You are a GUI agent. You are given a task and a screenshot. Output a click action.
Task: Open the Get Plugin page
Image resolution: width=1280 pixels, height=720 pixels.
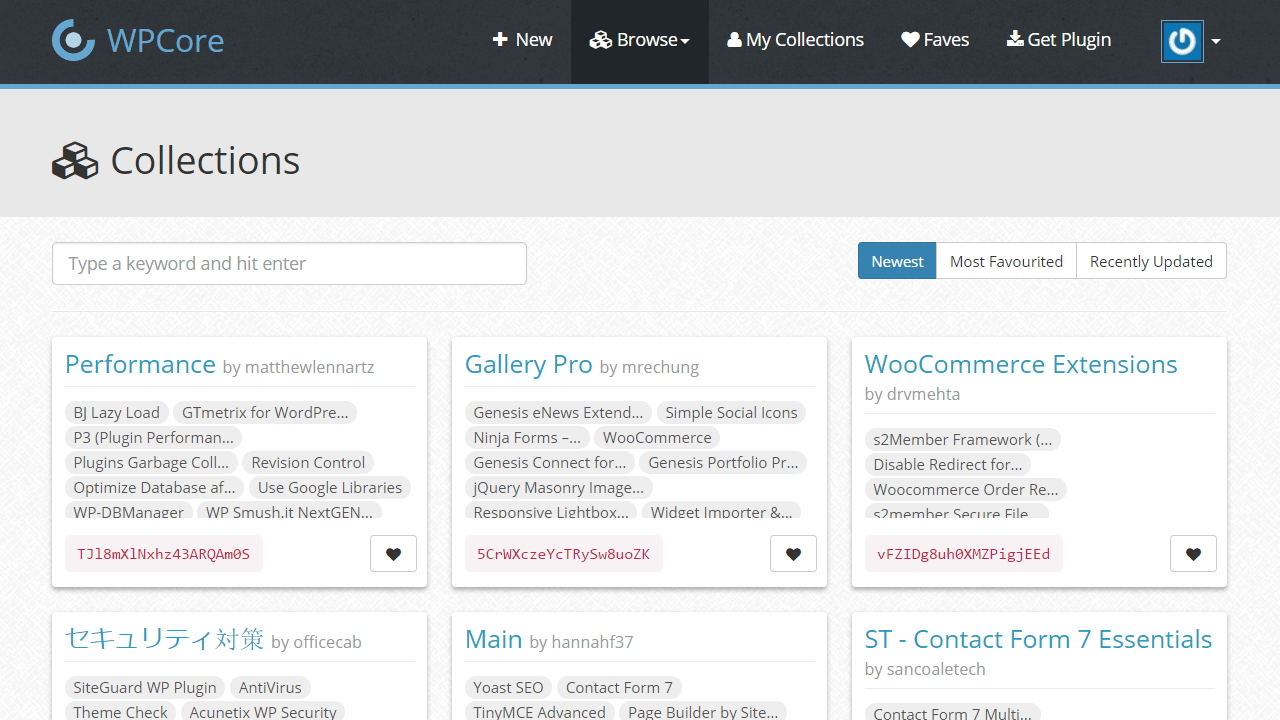pos(1059,40)
